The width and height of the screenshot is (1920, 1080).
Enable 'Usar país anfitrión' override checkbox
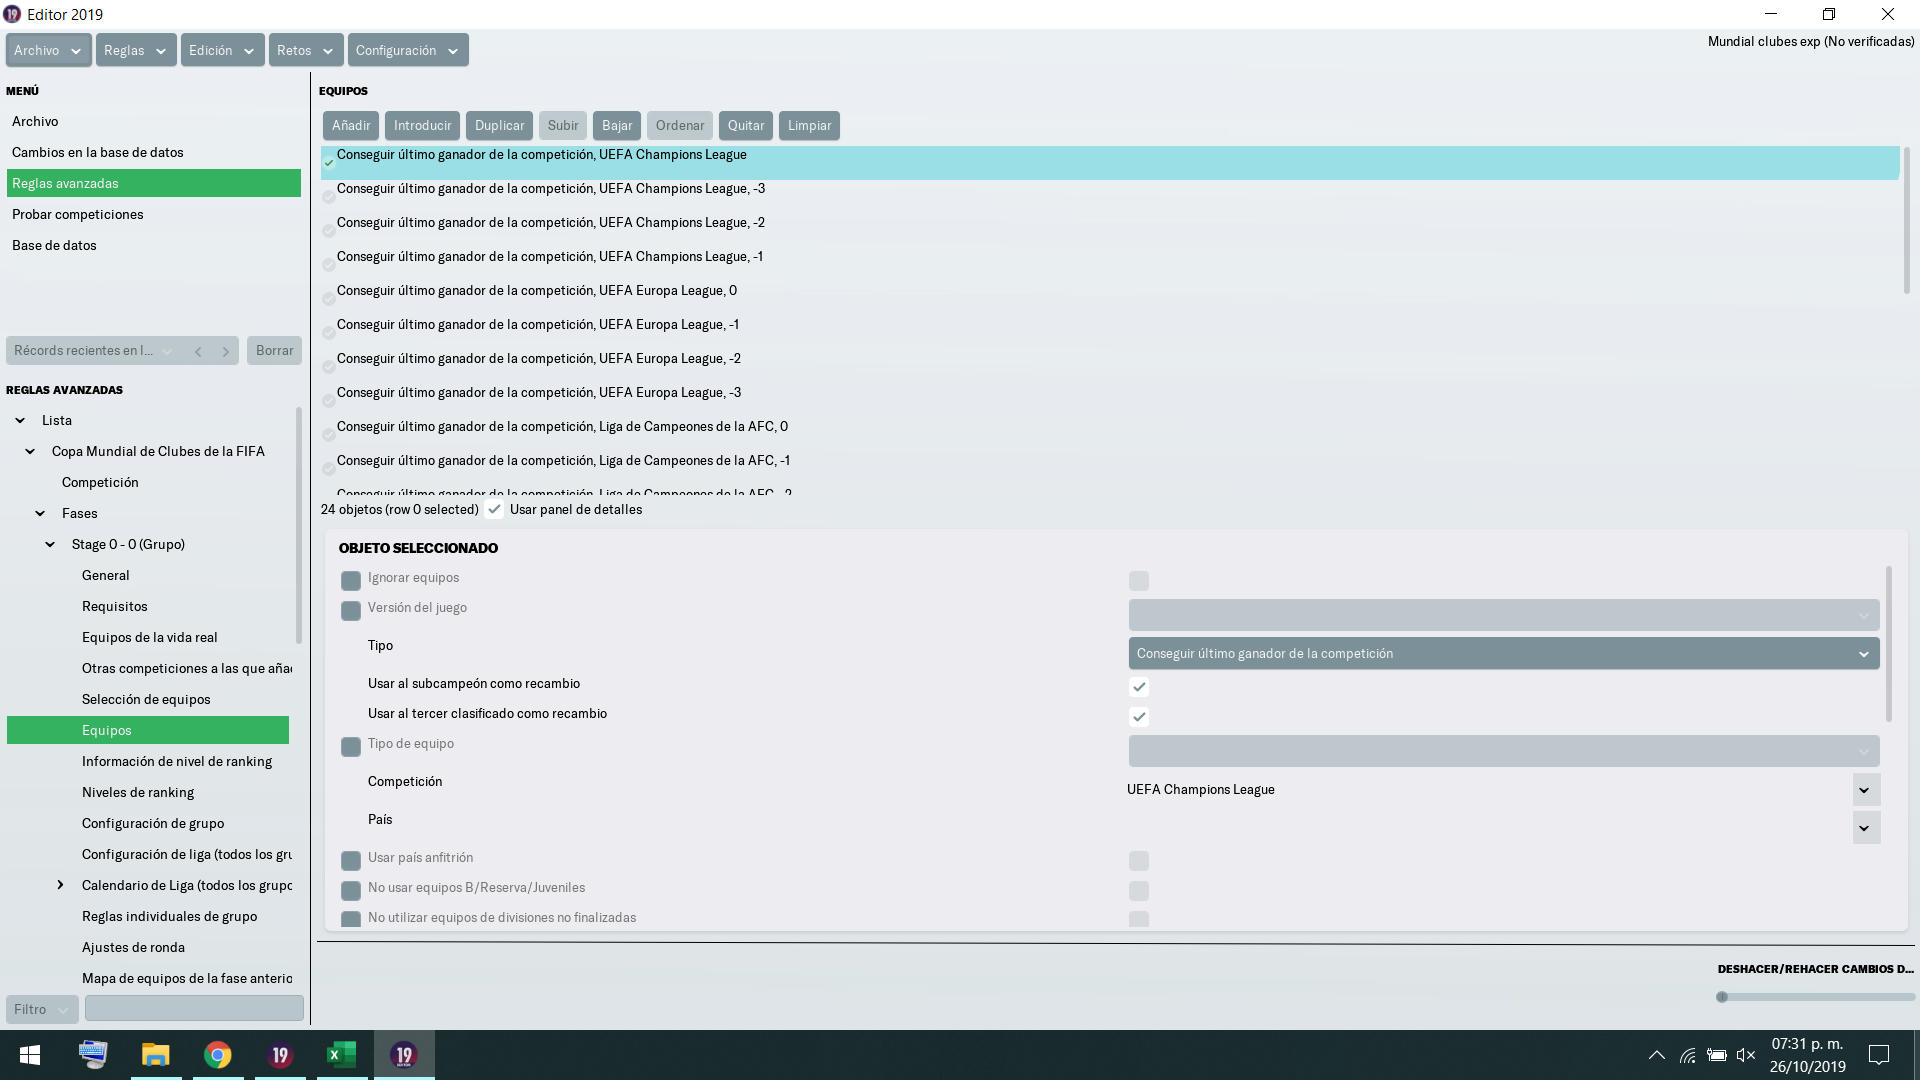(351, 861)
